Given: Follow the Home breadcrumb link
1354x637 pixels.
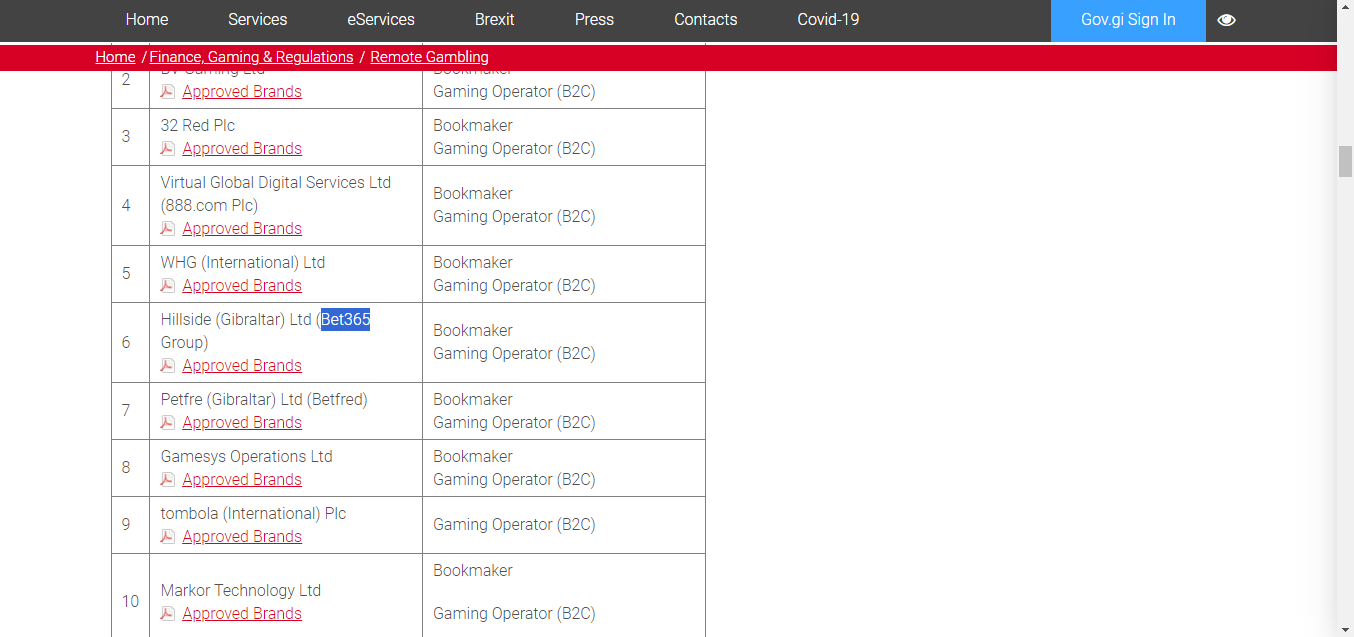Looking at the screenshot, I should (115, 57).
